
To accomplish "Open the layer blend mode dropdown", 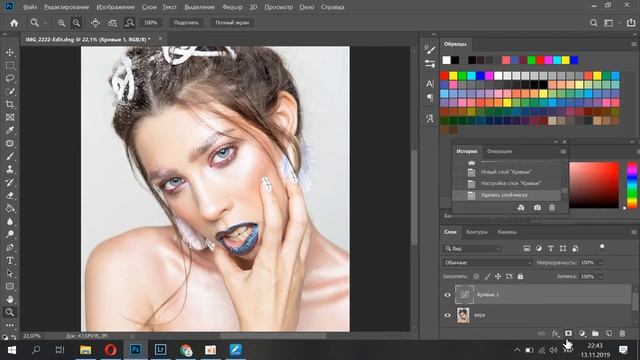I will click(x=487, y=262).
